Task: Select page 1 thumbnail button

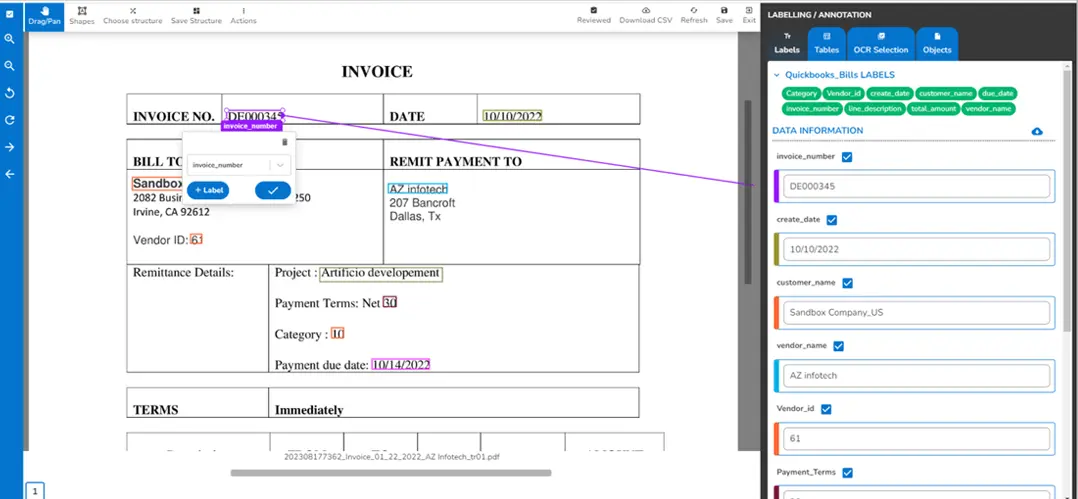Action: point(34,491)
